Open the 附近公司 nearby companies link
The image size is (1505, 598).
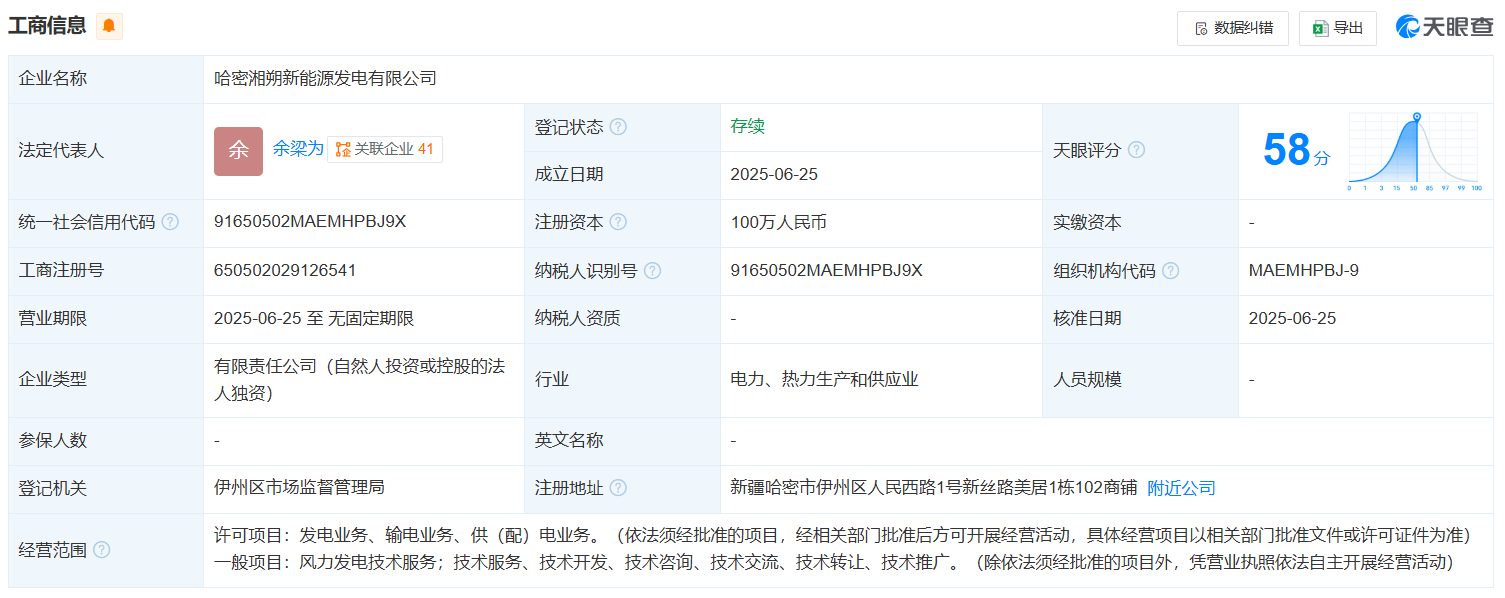pos(1181,488)
